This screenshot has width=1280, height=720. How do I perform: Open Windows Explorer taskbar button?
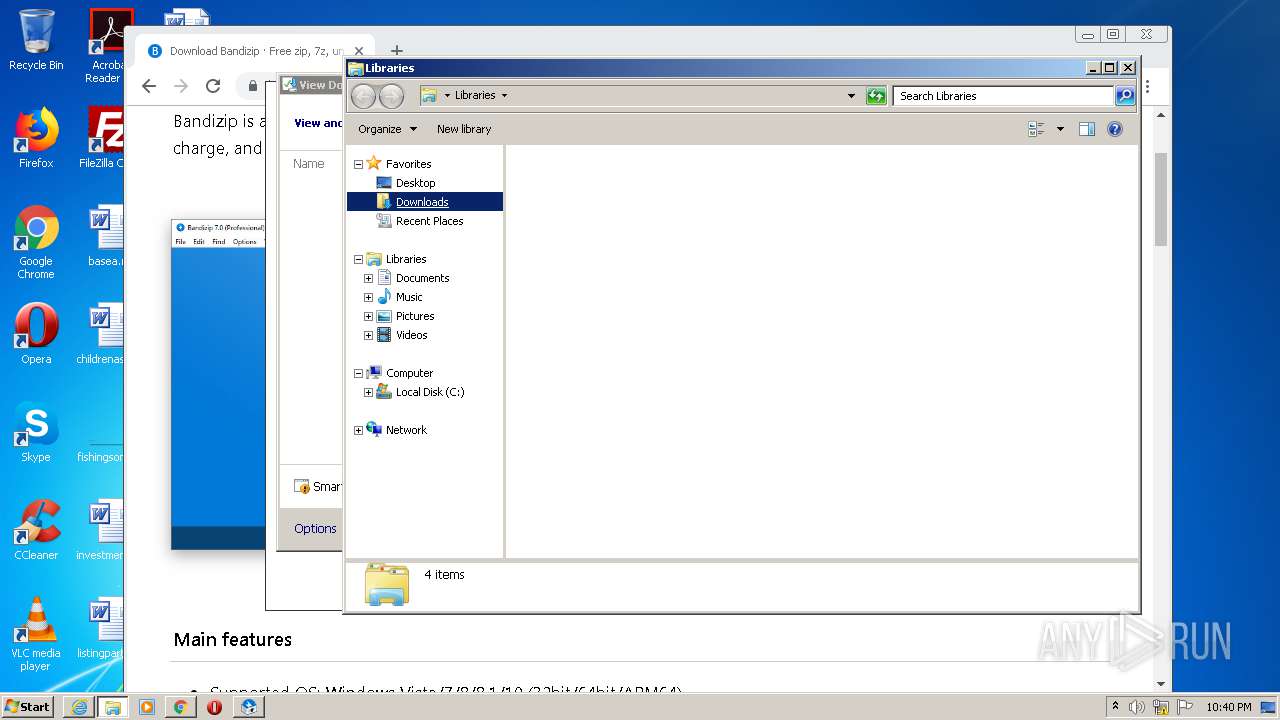(113, 707)
